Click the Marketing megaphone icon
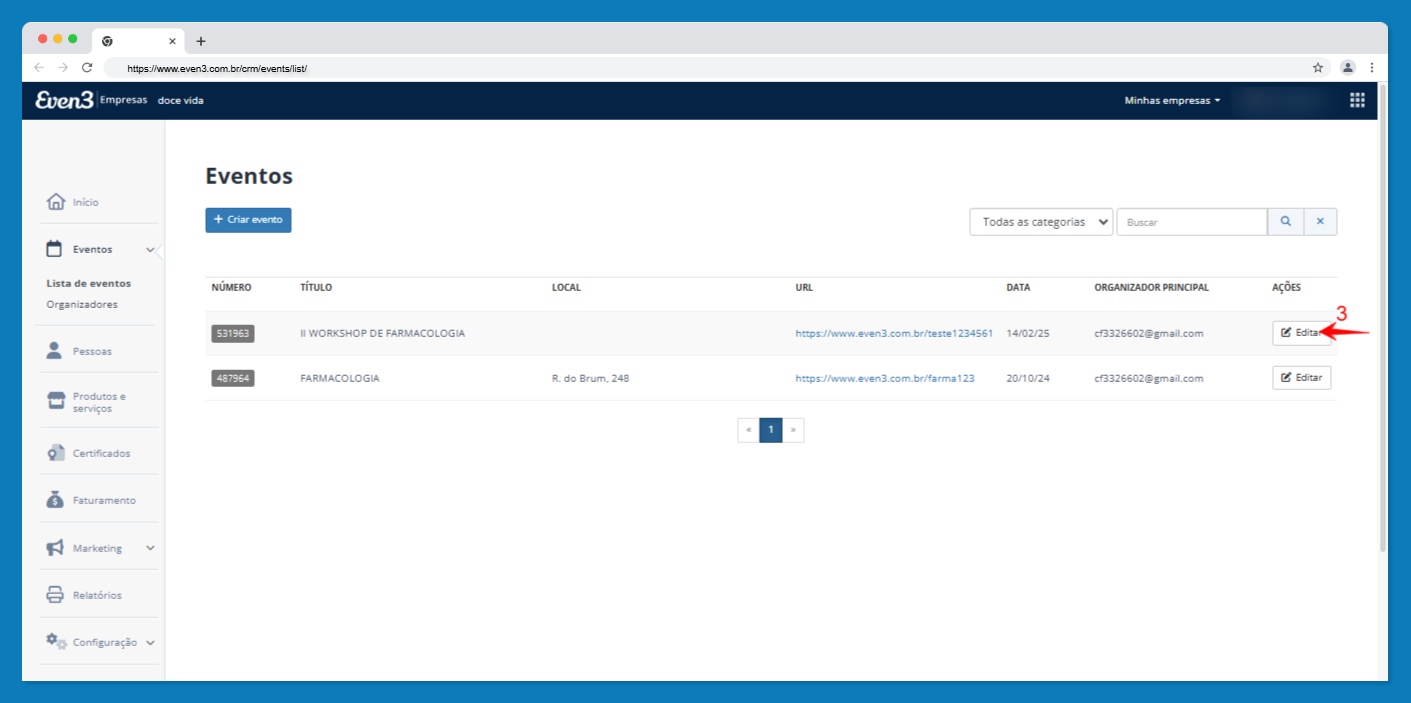Screen dimensions: 1411x703 tap(56, 548)
